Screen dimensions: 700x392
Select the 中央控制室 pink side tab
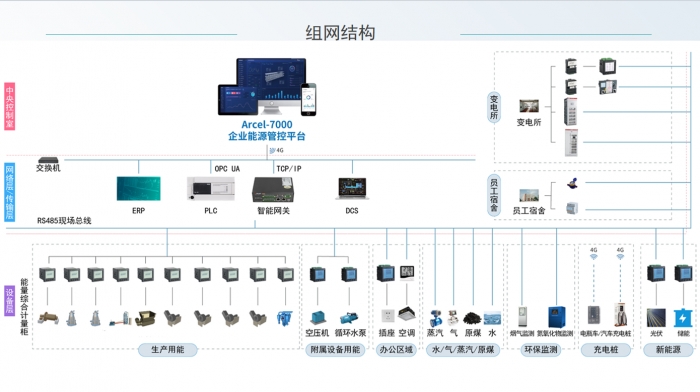pos(9,106)
